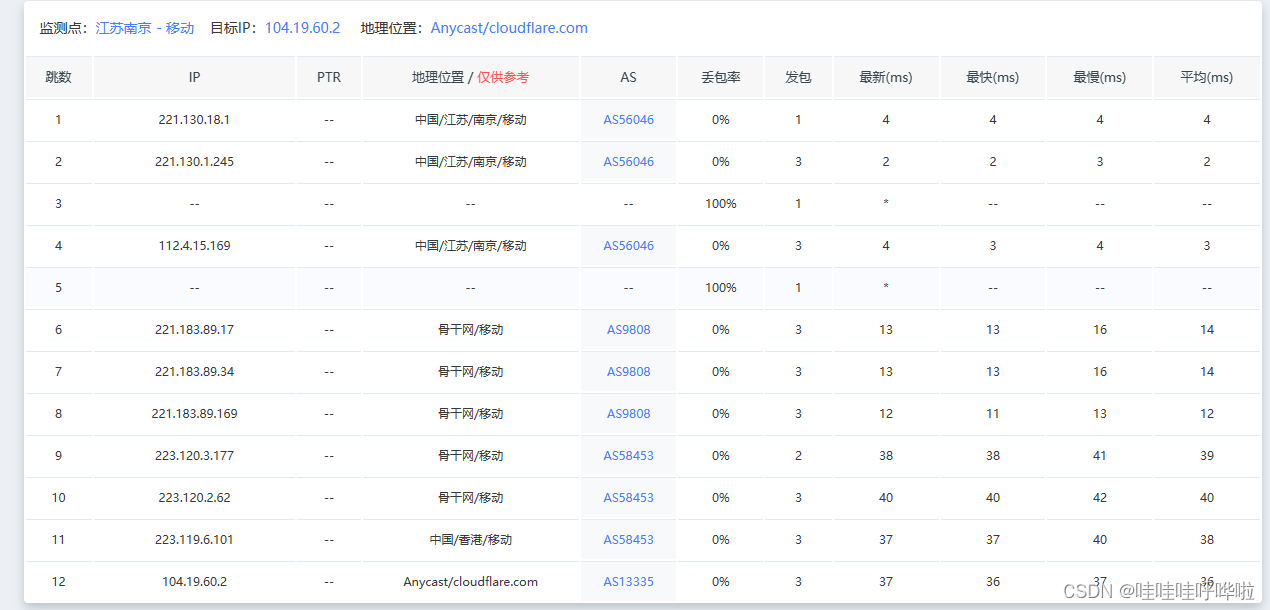Click AS58453 link for 223.119.6.101

[x=628, y=540]
